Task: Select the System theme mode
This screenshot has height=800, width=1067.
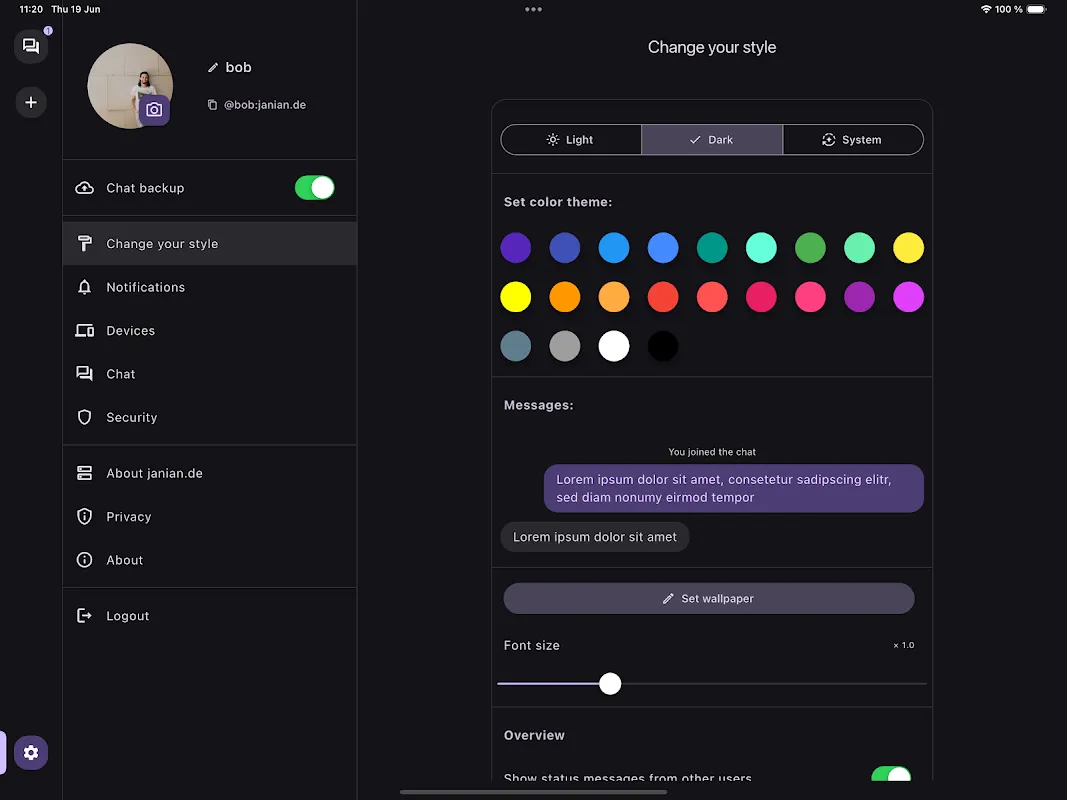Action: [x=853, y=139]
